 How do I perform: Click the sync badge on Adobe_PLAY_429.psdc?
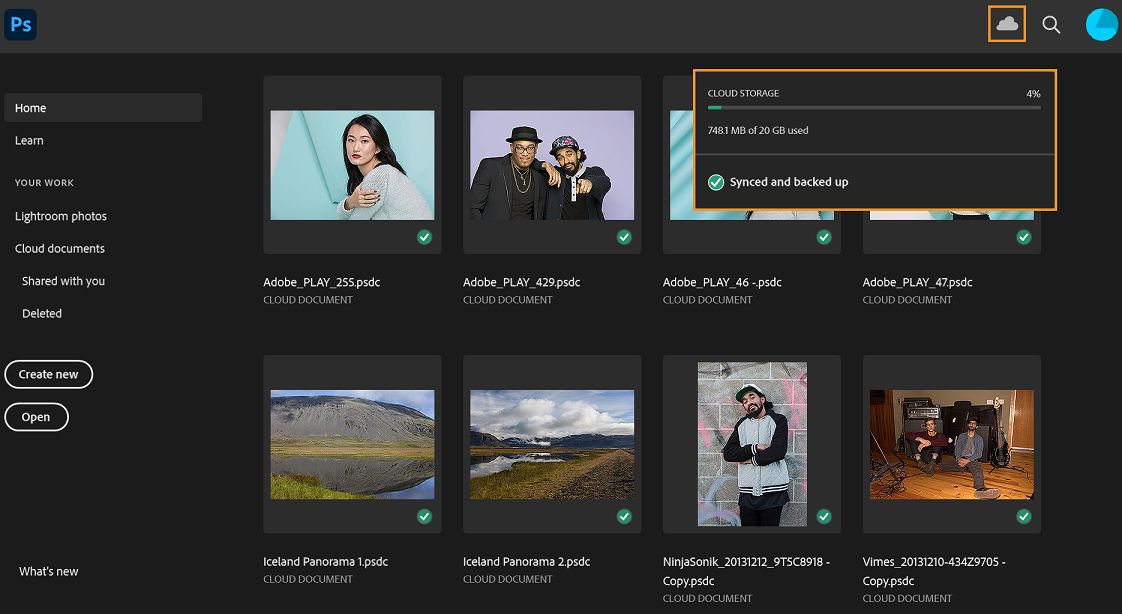click(624, 237)
